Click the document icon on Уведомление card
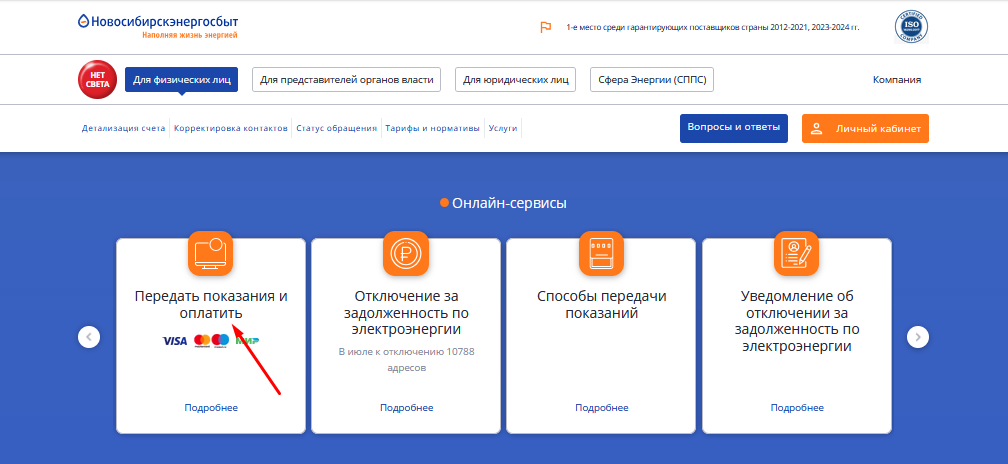 796,253
